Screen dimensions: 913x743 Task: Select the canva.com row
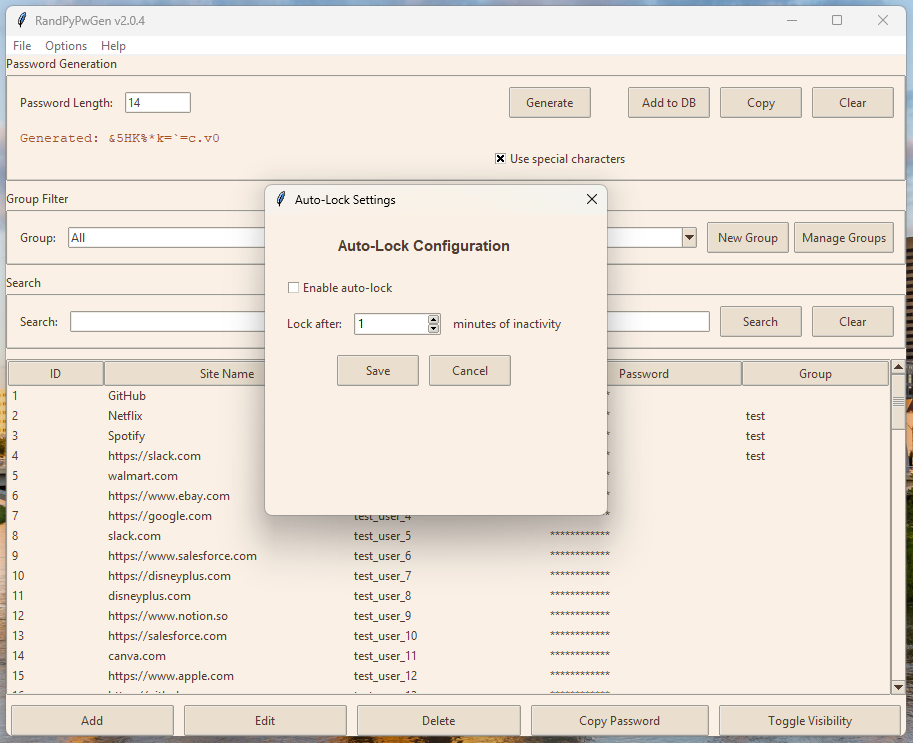(x=448, y=656)
